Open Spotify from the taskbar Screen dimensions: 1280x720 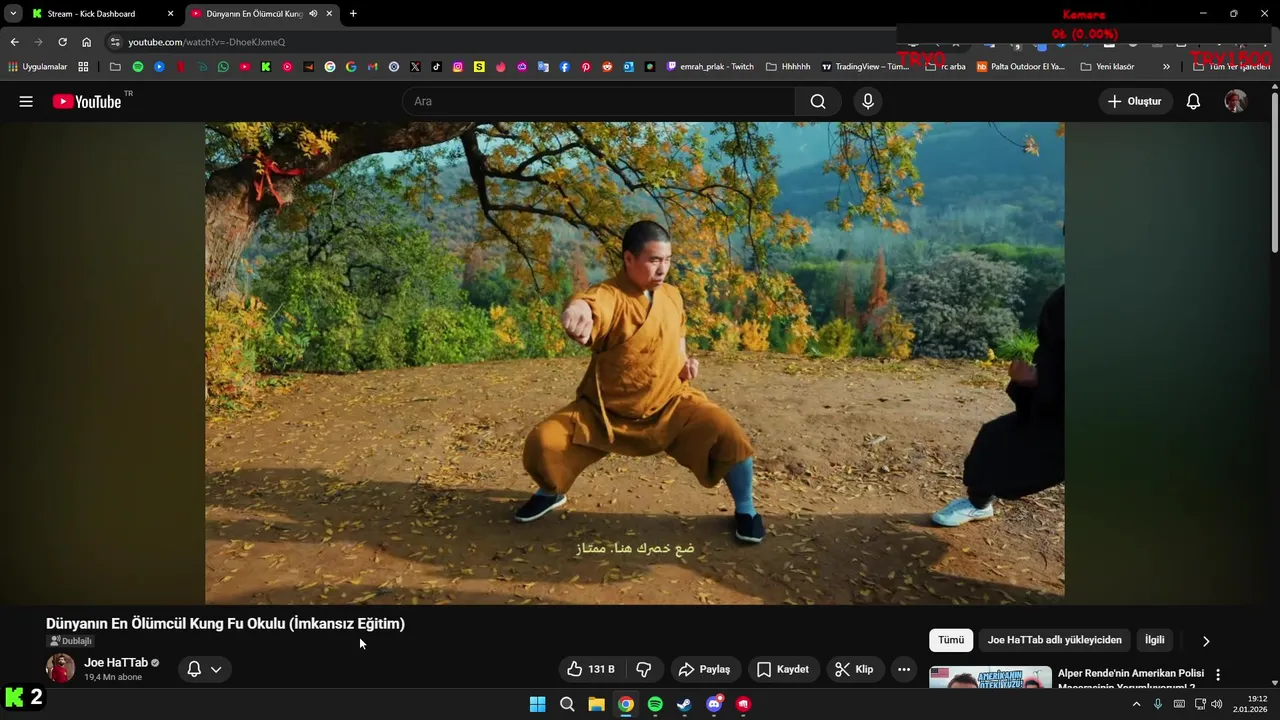[655, 704]
